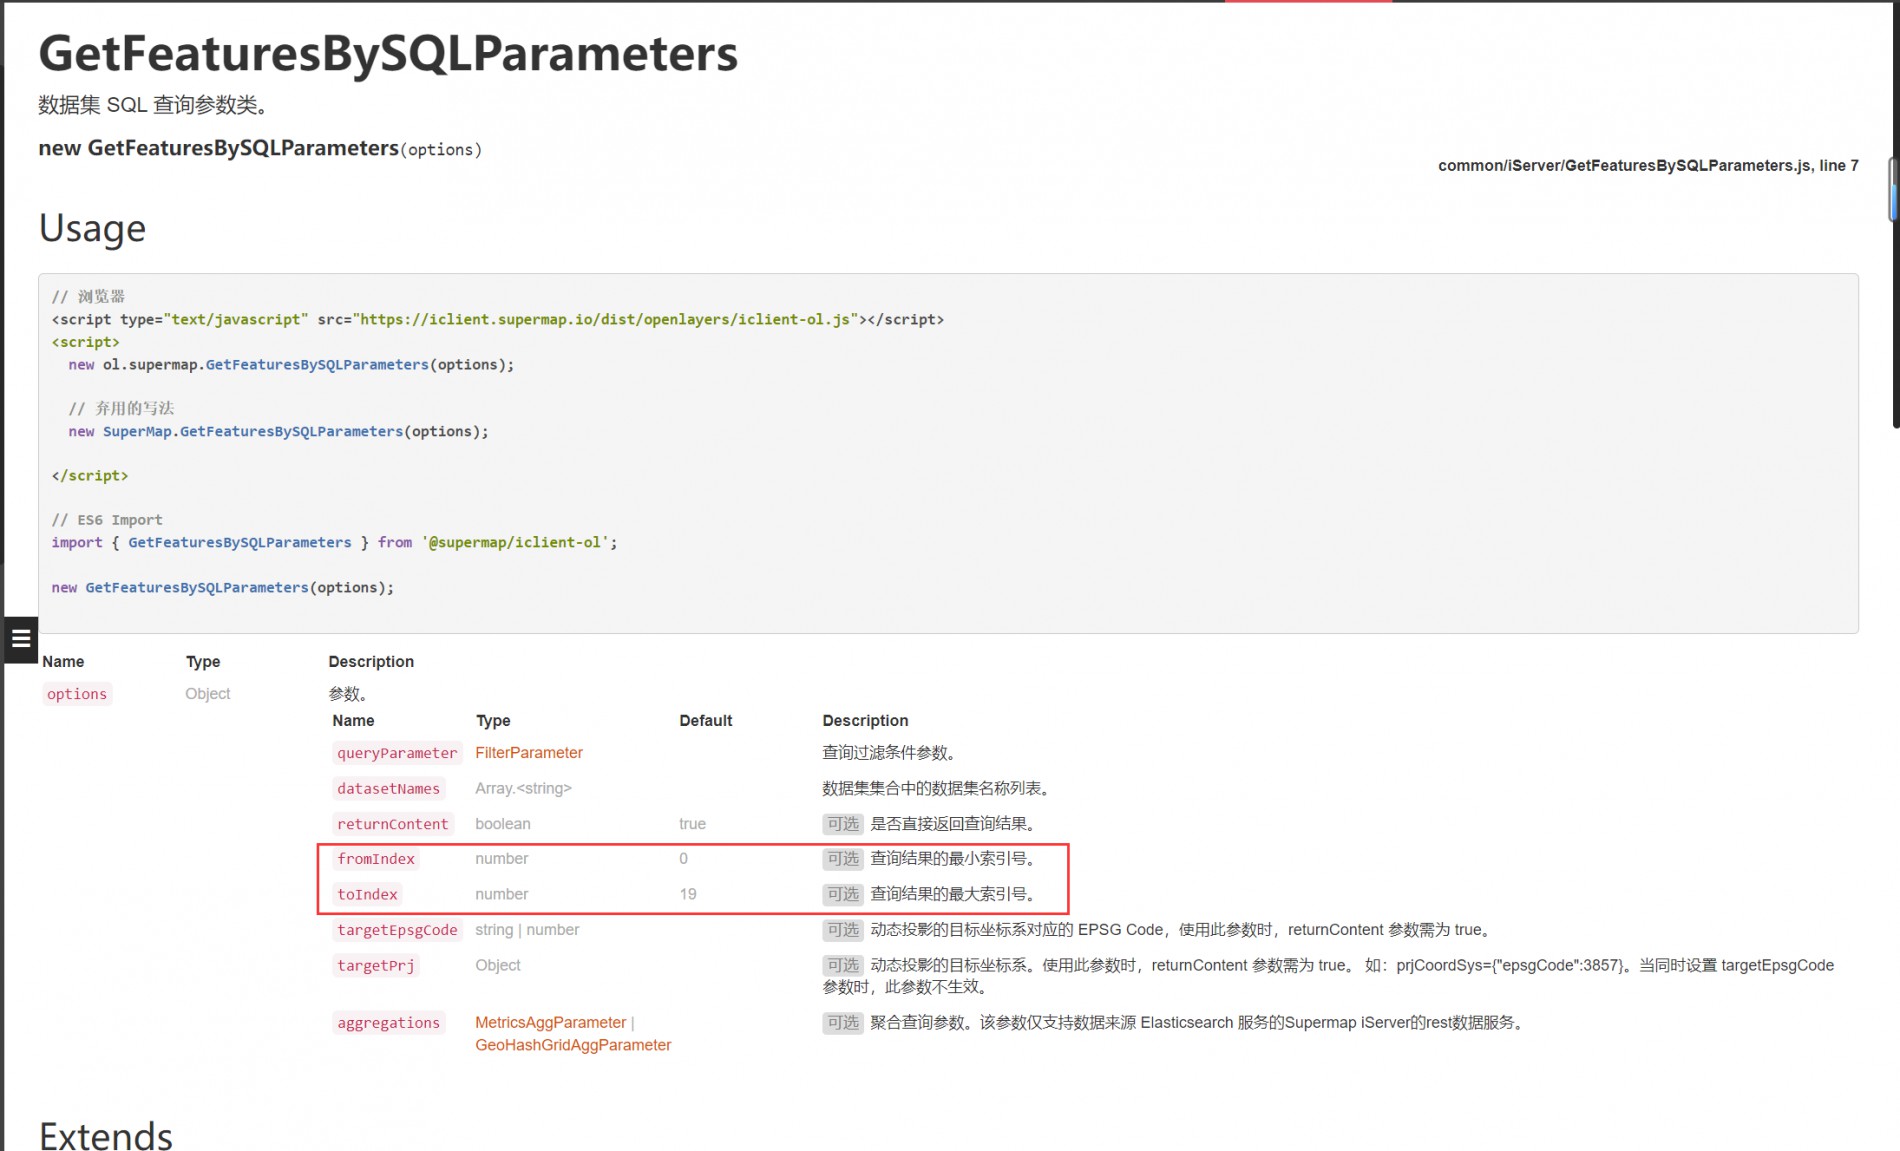
Task: Click the 可选 badge in the aggregations row
Action: pyautogui.click(x=843, y=1023)
